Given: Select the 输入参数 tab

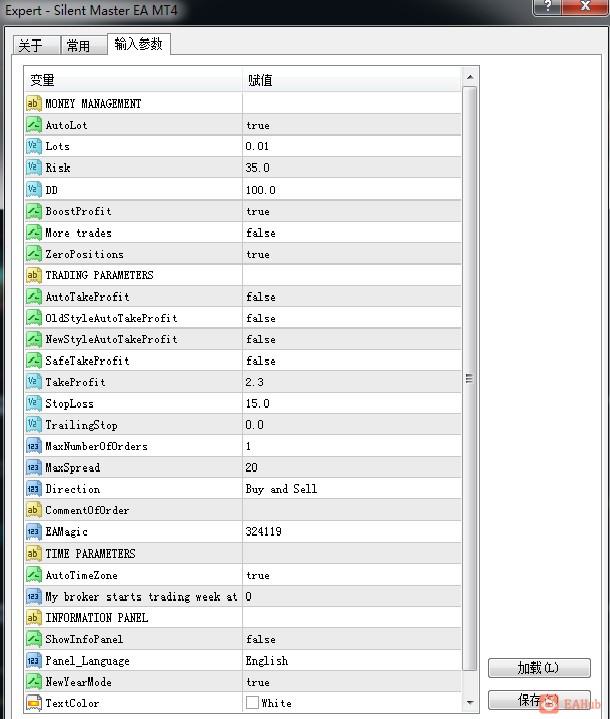Looking at the screenshot, I should [139, 44].
